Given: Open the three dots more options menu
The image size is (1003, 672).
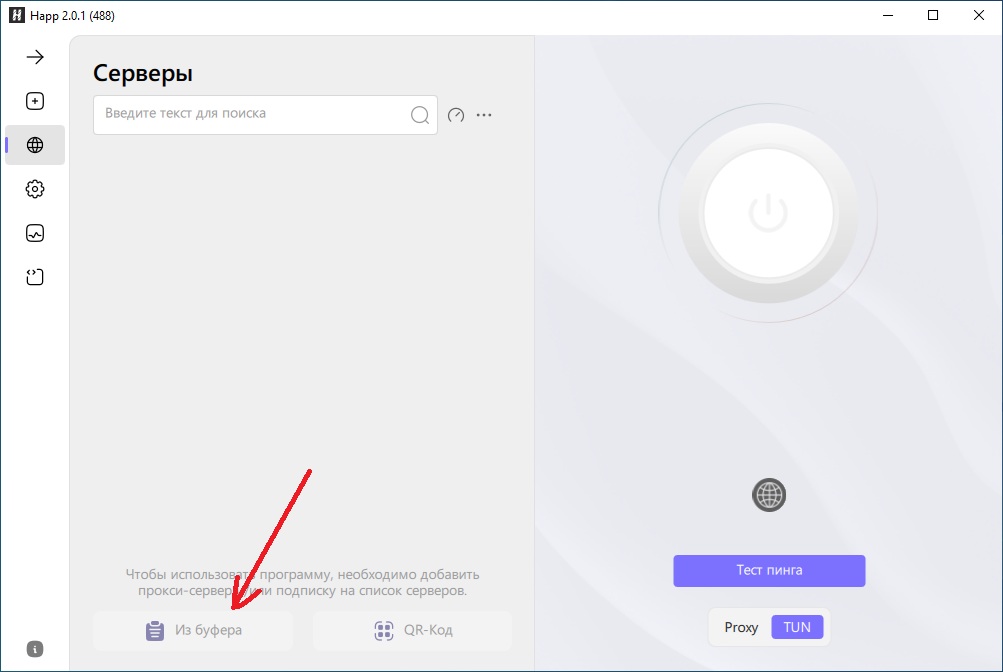Looking at the screenshot, I should 484,115.
